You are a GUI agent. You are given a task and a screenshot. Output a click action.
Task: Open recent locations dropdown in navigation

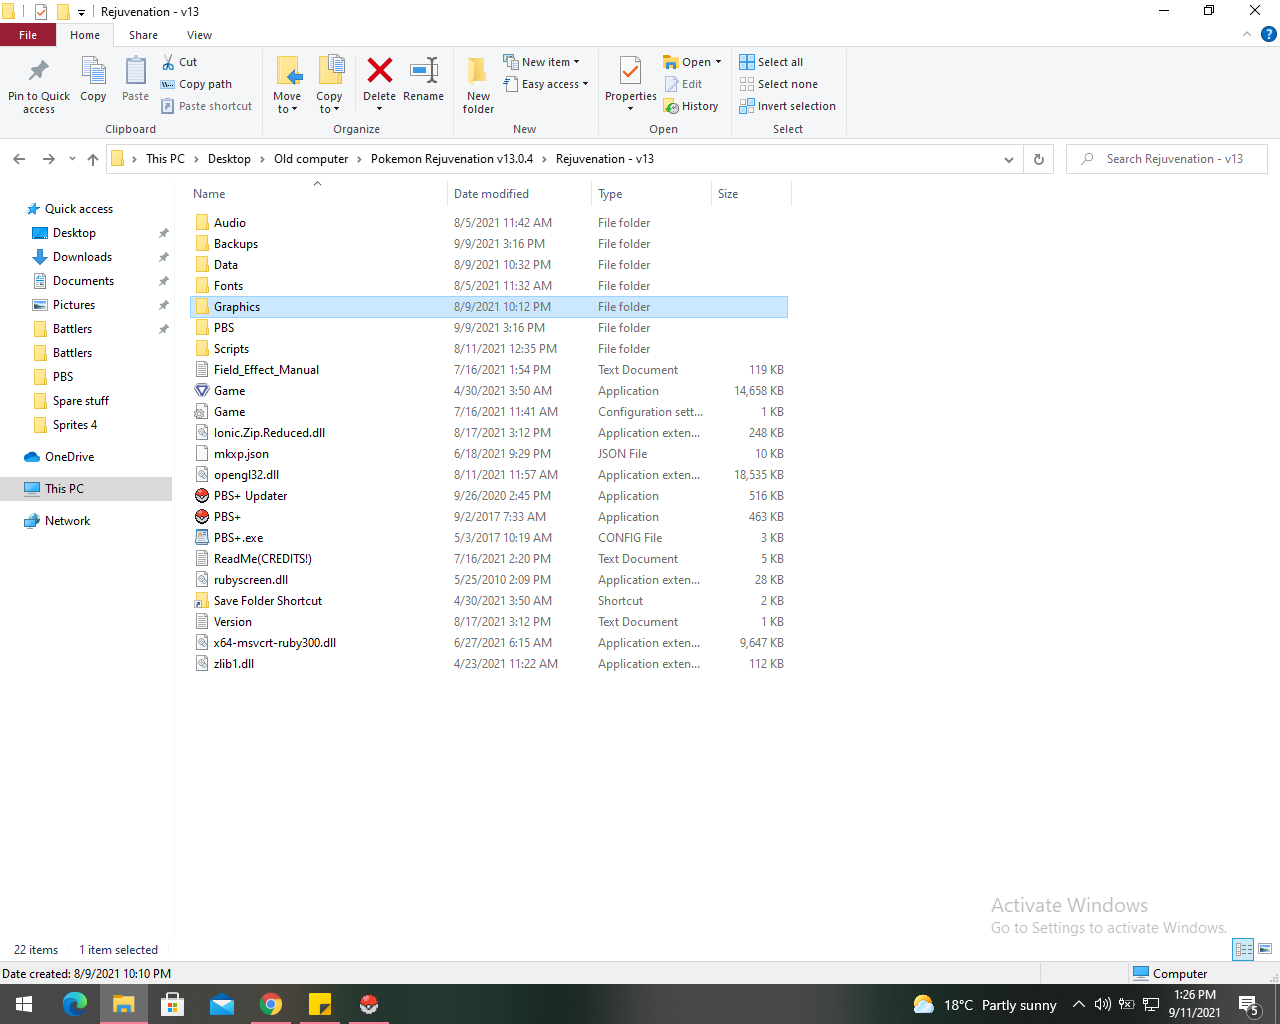click(x=72, y=159)
